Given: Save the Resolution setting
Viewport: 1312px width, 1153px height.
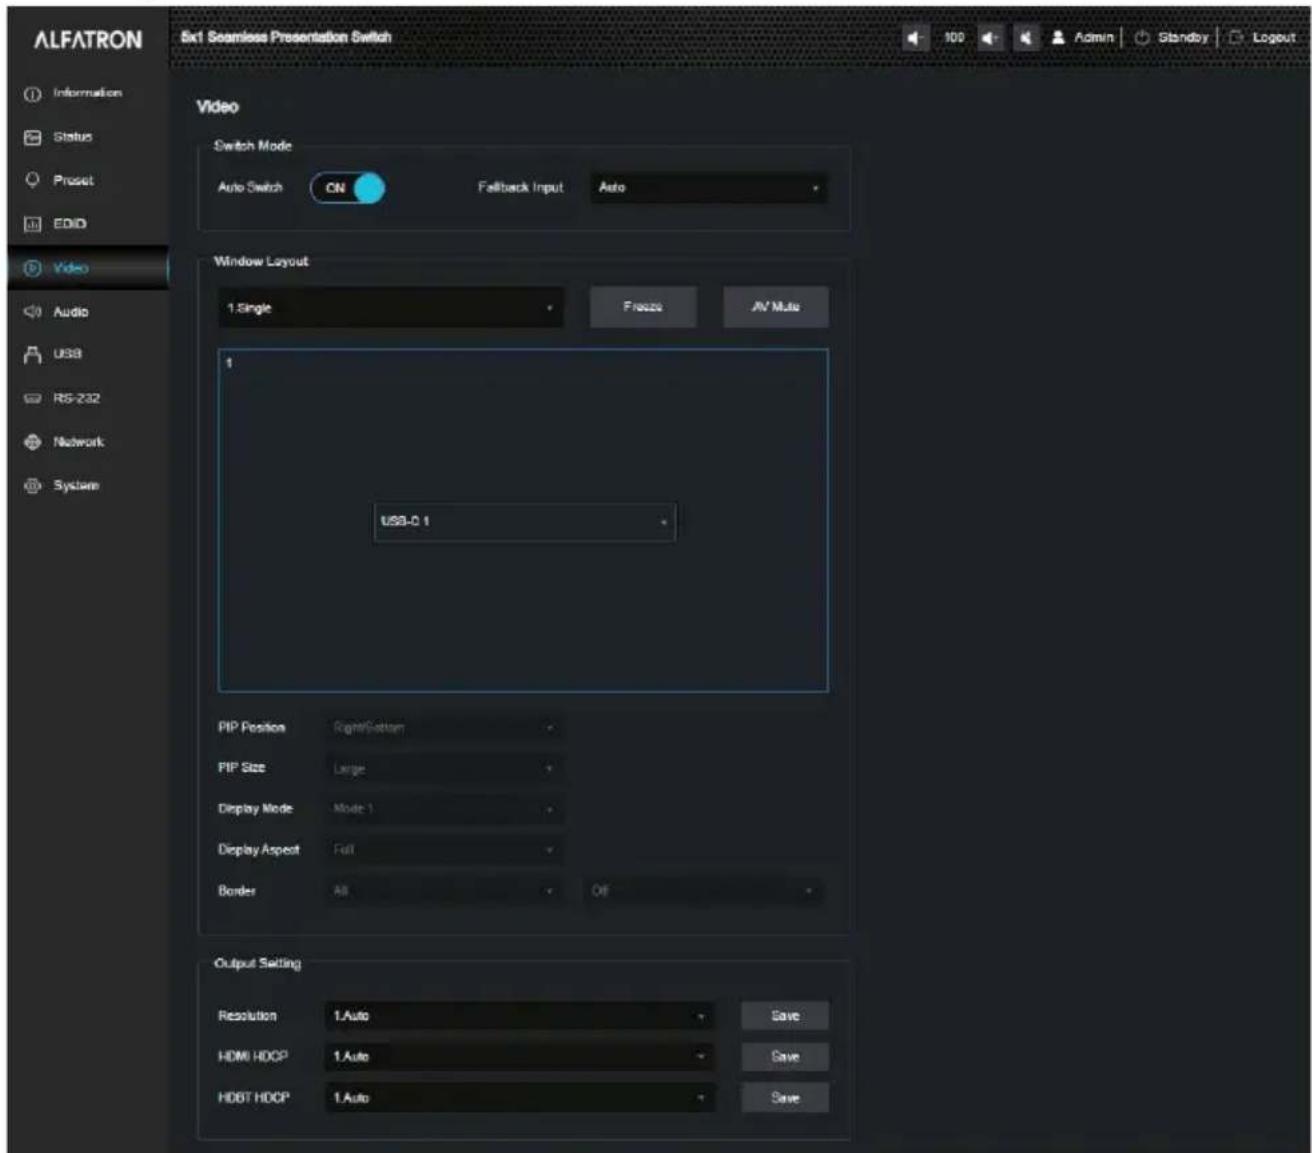Looking at the screenshot, I should pos(785,1016).
